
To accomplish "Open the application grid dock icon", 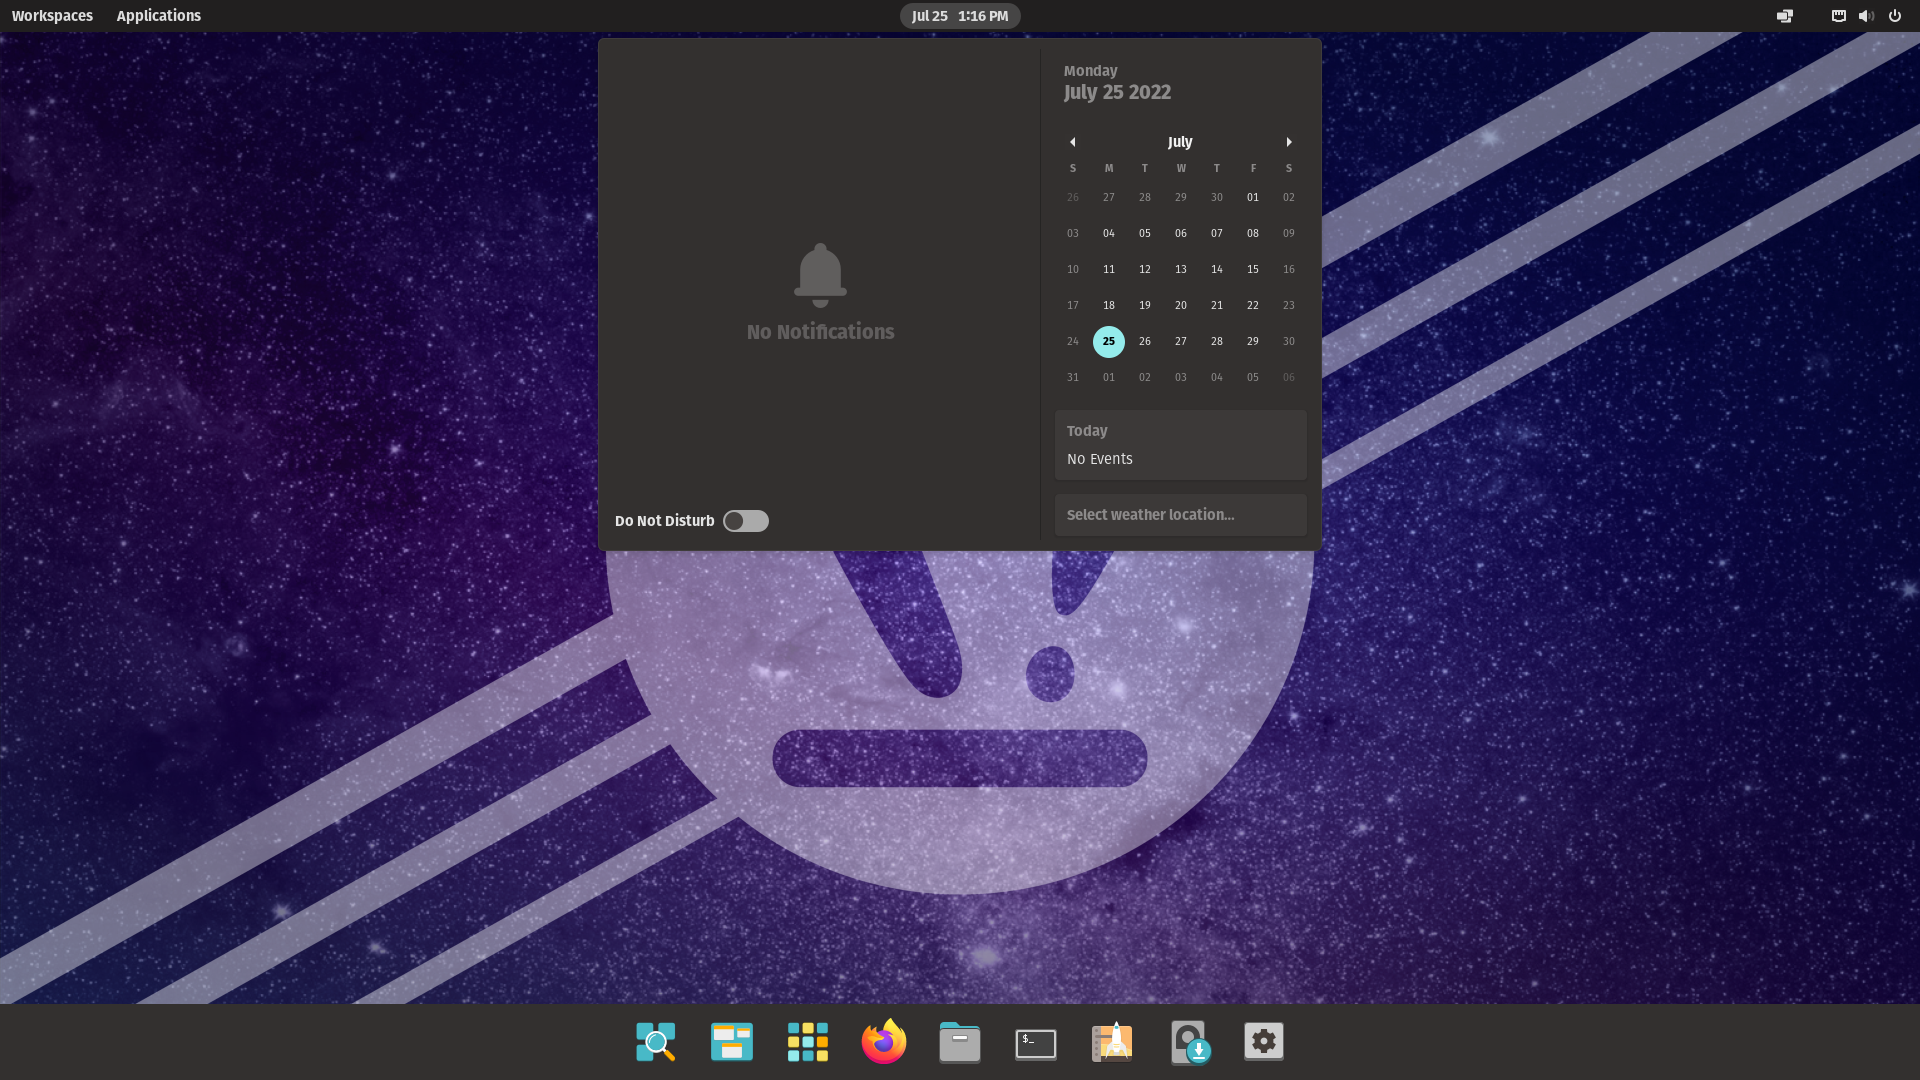I will [808, 1042].
